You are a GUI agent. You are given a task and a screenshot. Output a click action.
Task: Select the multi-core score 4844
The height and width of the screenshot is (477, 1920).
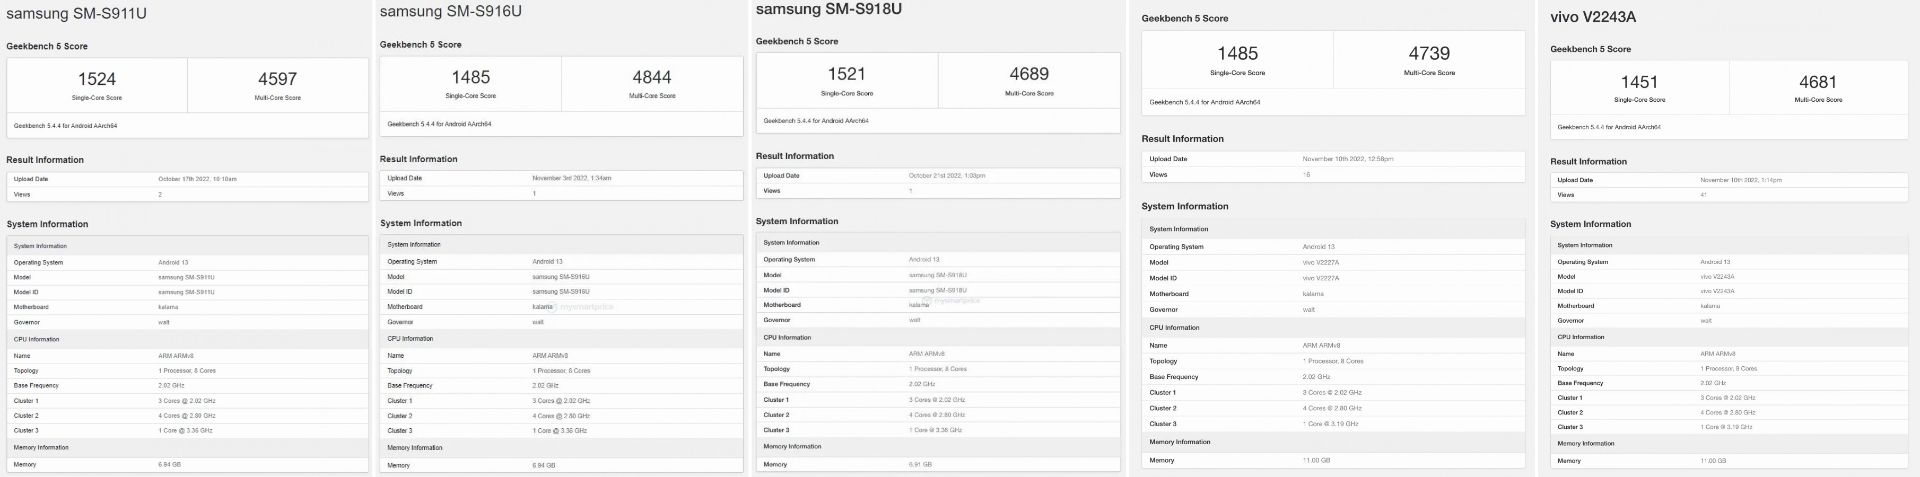tap(652, 77)
